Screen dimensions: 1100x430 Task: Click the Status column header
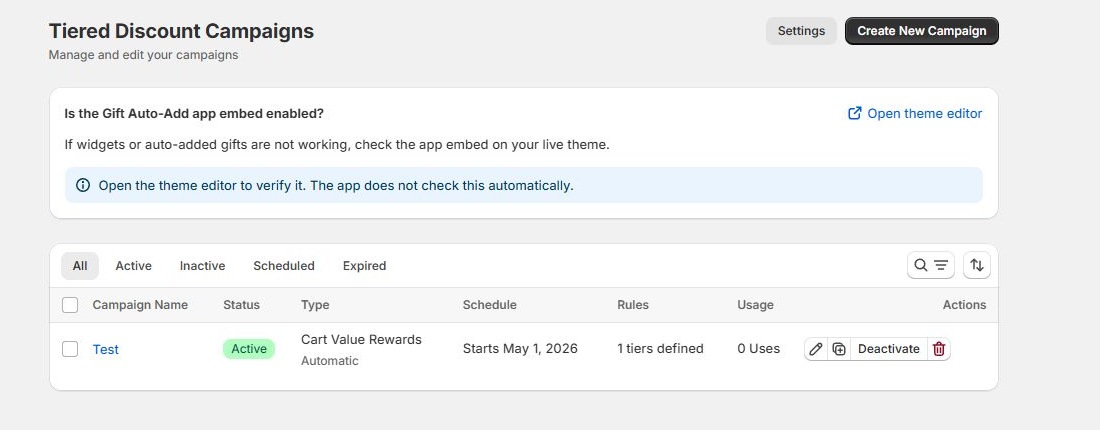pyautogui.click(x=241, y=304)
